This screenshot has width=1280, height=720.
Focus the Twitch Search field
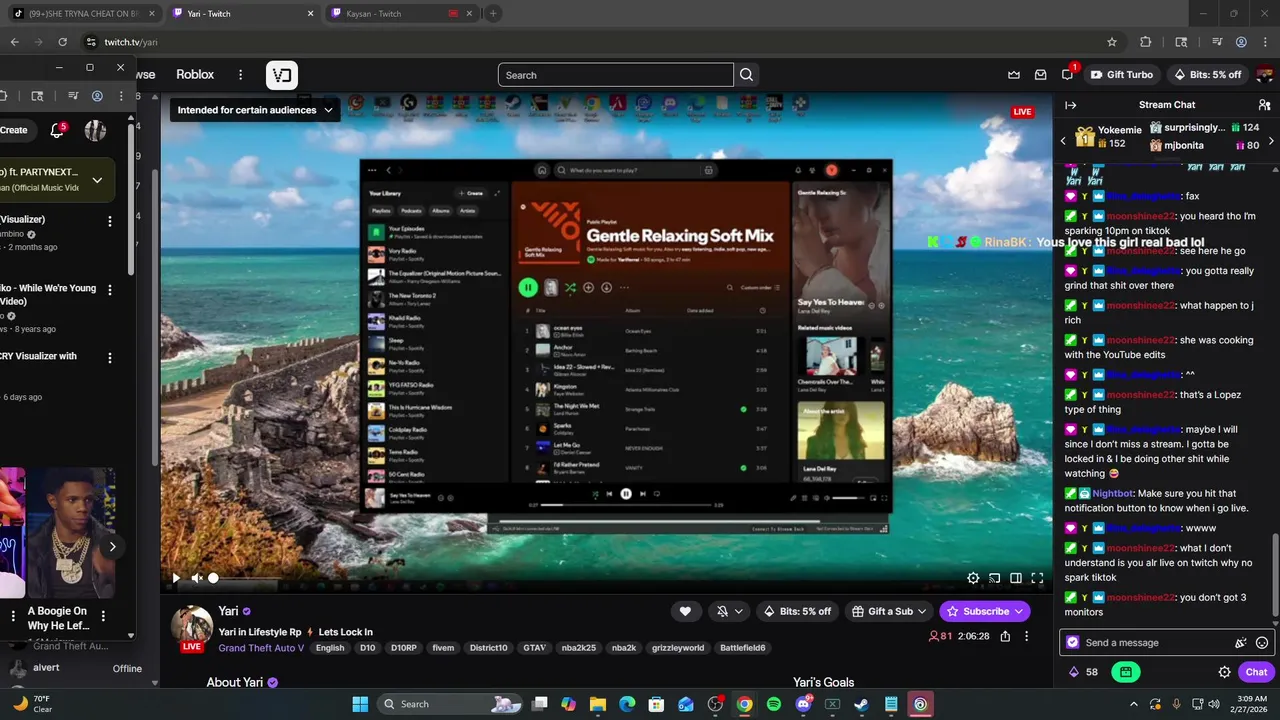[x=616, y=75]
